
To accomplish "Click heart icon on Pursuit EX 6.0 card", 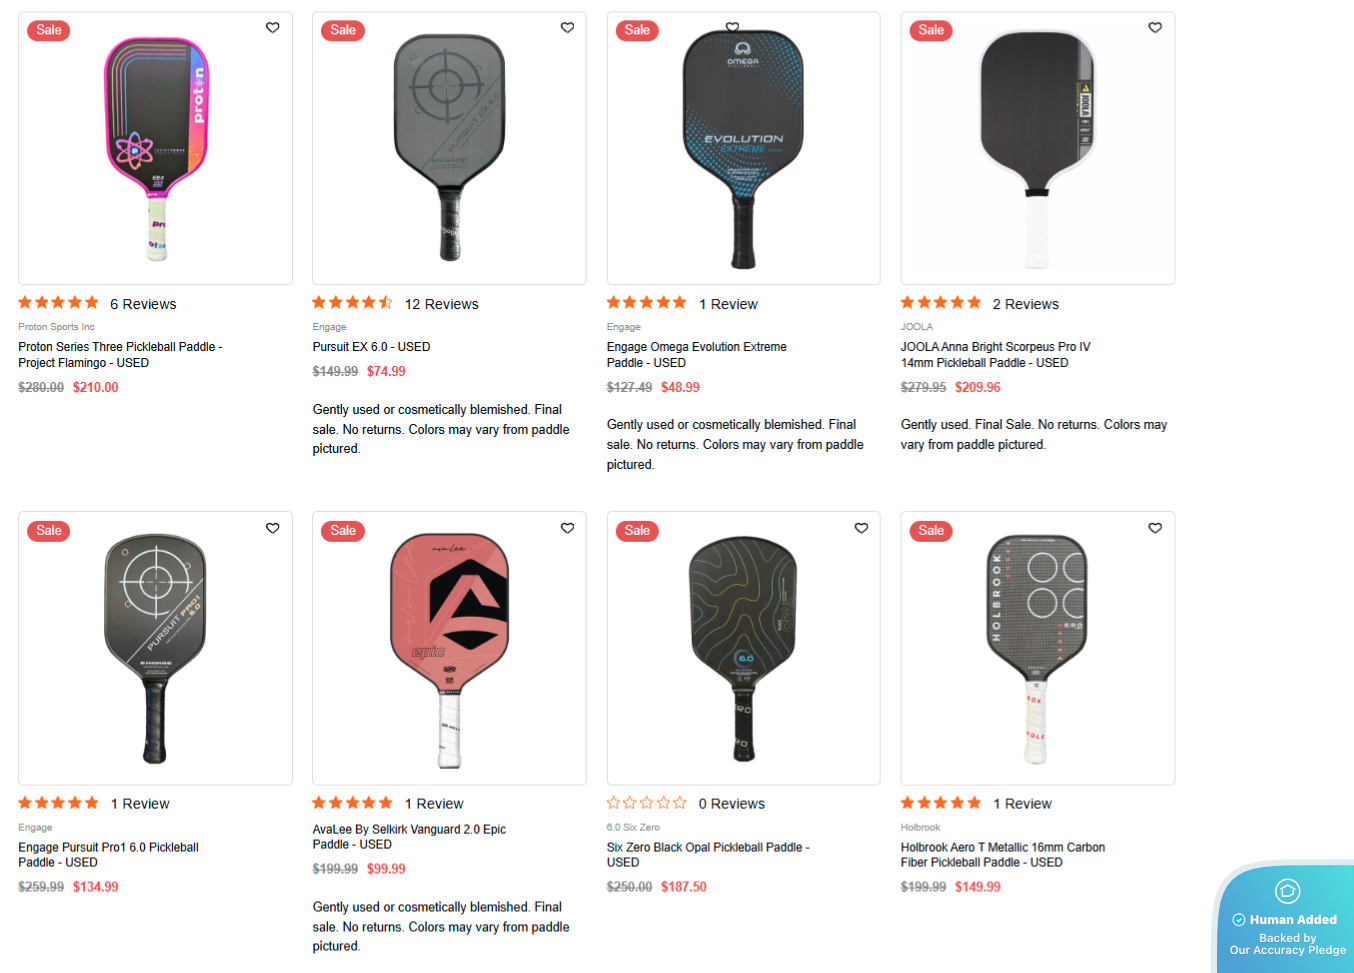I will coord(567,28).
